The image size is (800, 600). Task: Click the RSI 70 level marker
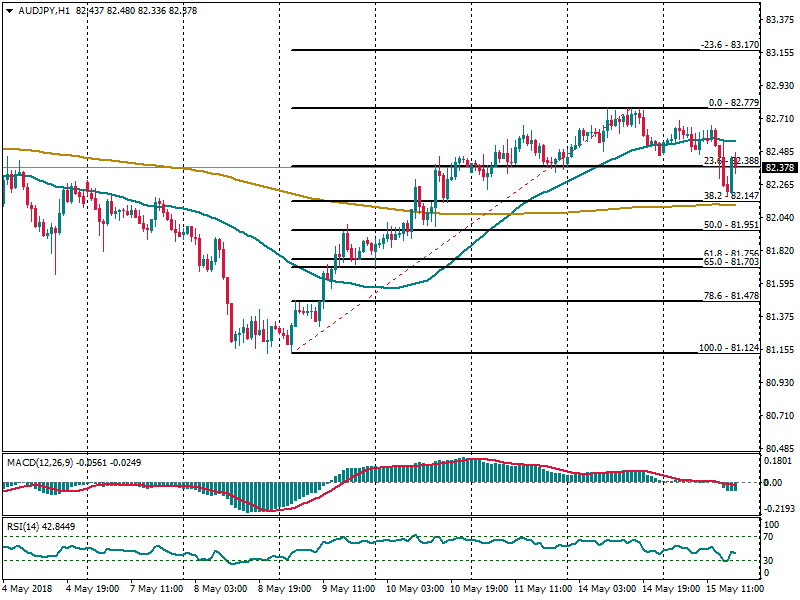[770, 537]
